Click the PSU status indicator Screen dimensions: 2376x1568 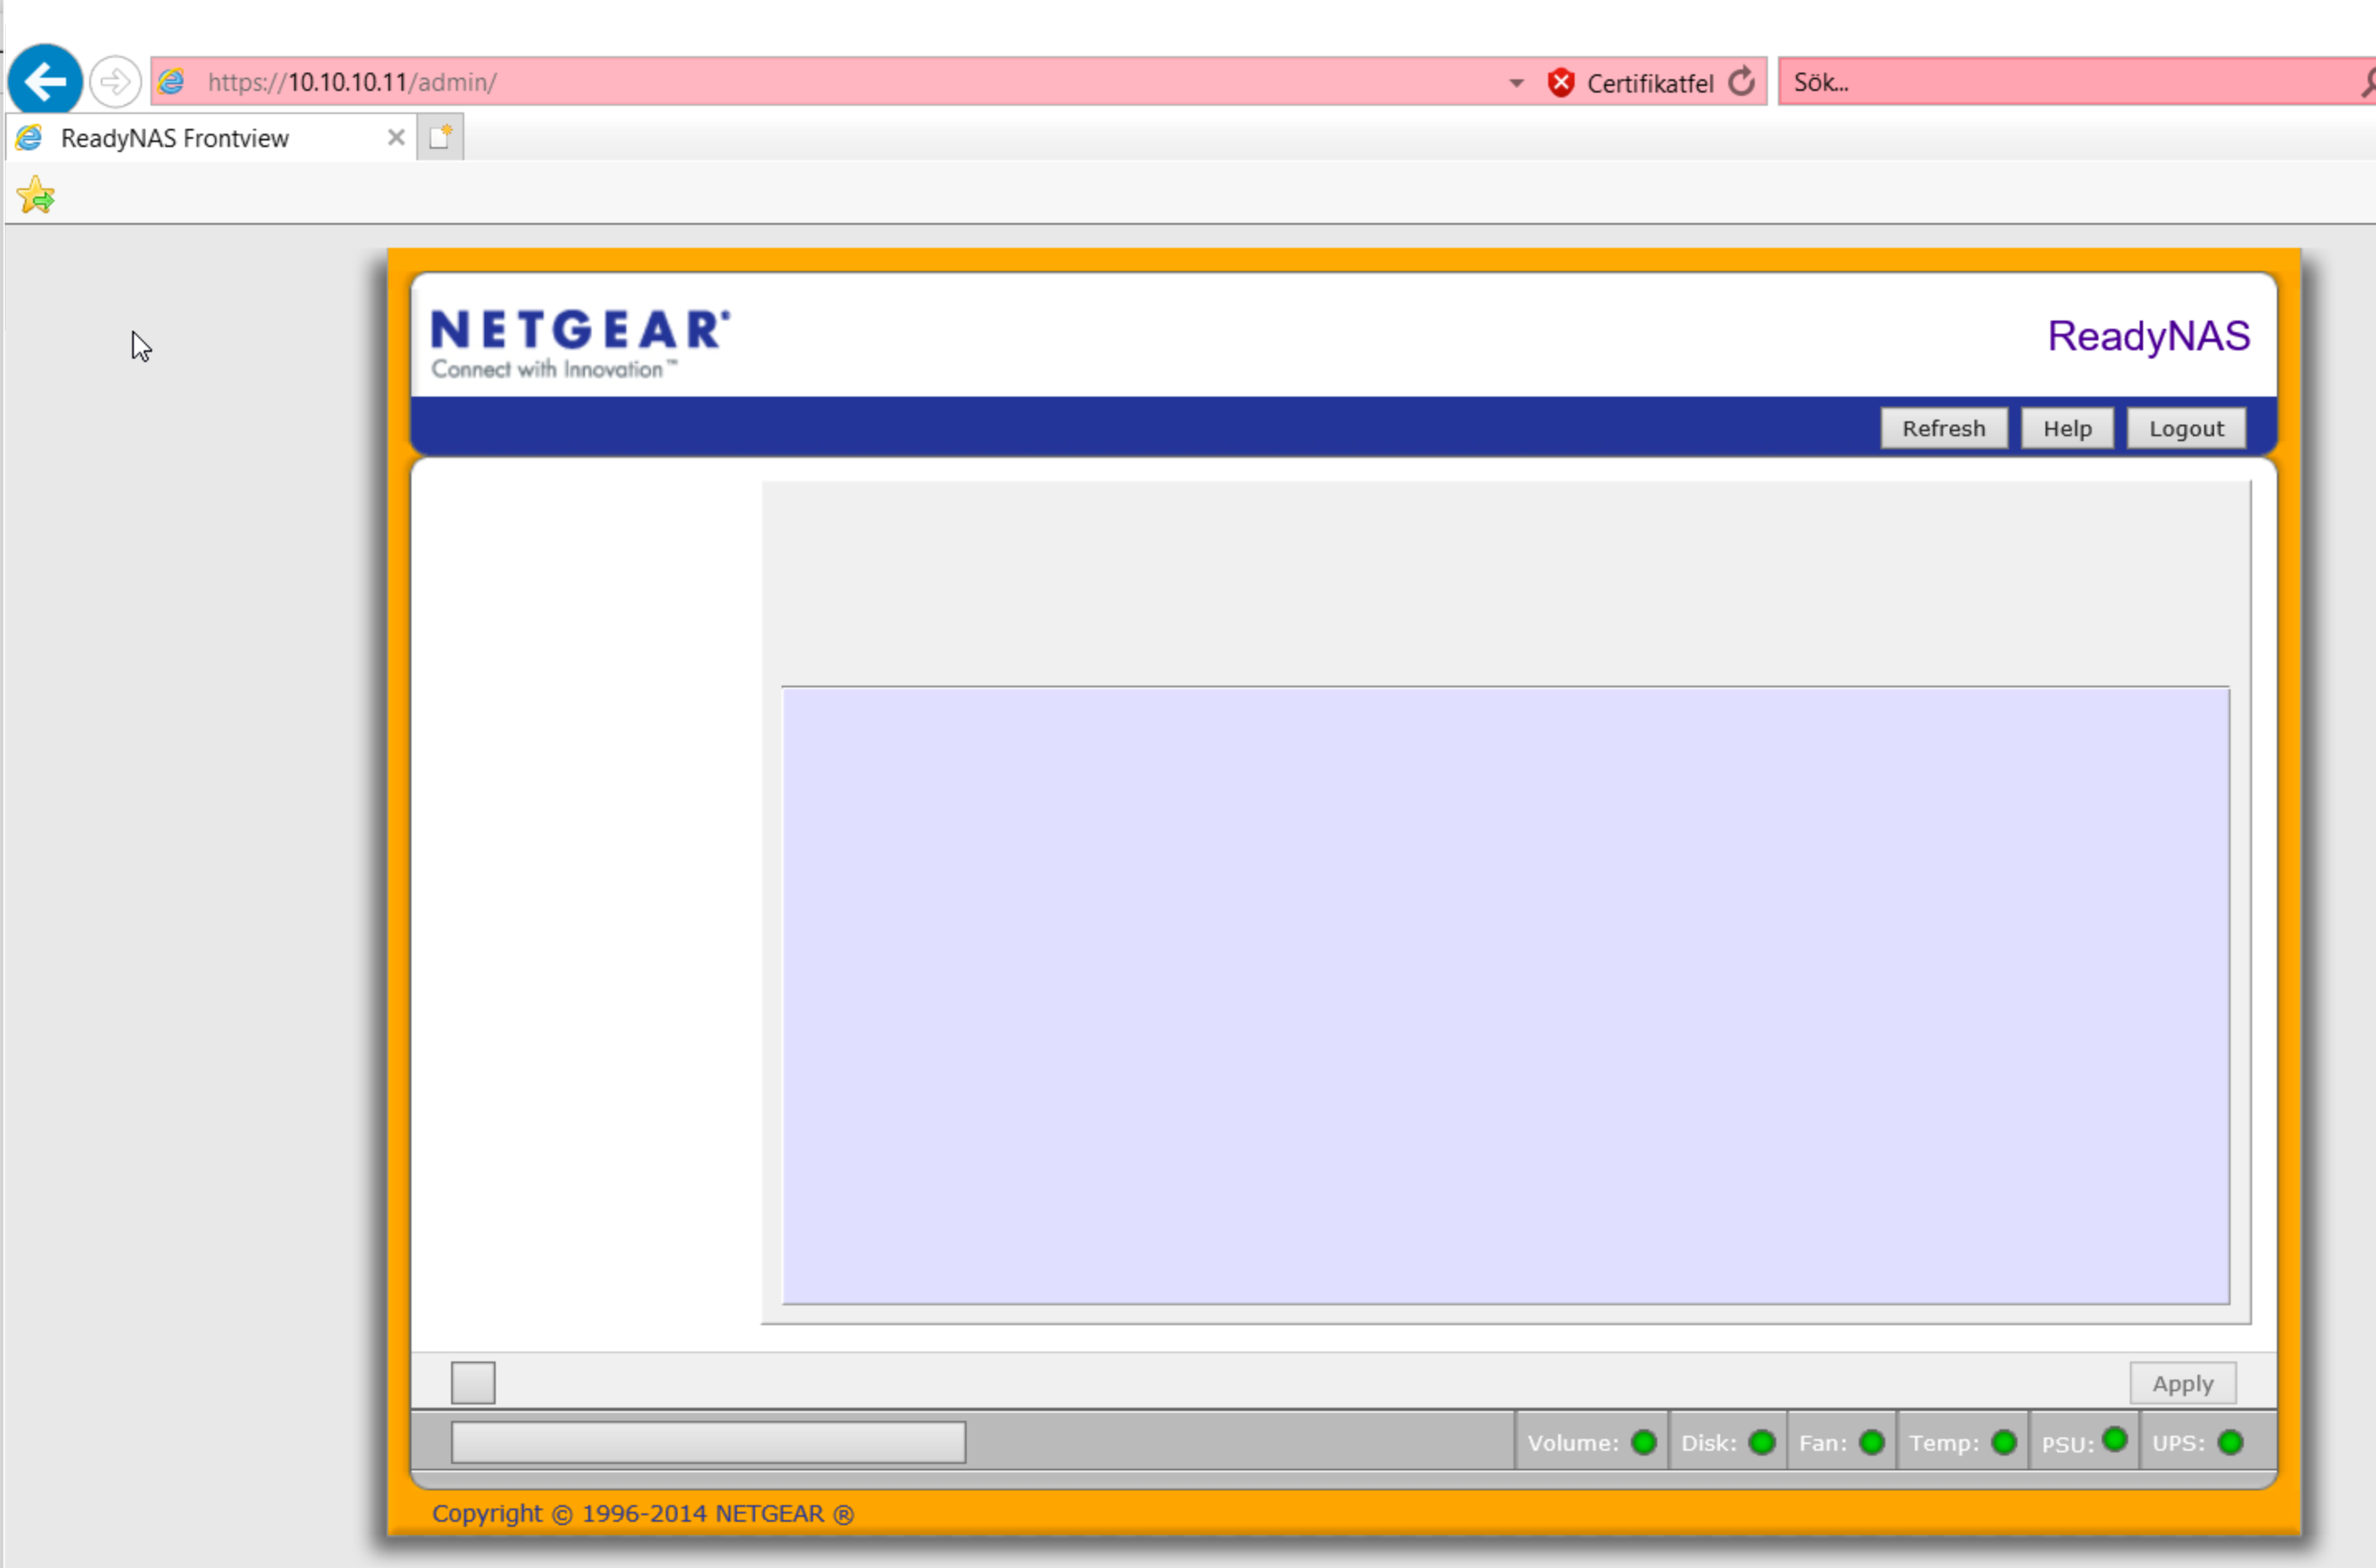[x=2115, y=1440]
